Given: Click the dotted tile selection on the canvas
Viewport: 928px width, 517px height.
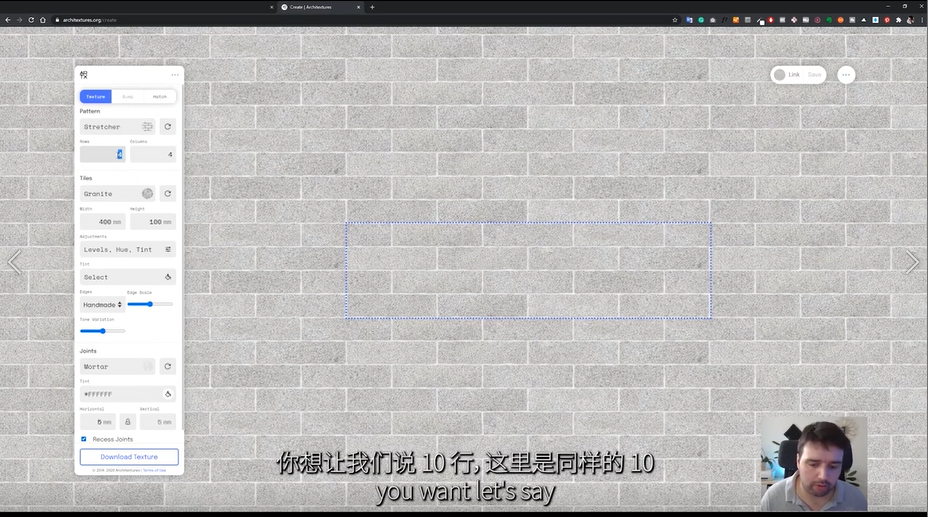Looking at the screenshot, I should [529, 270].
